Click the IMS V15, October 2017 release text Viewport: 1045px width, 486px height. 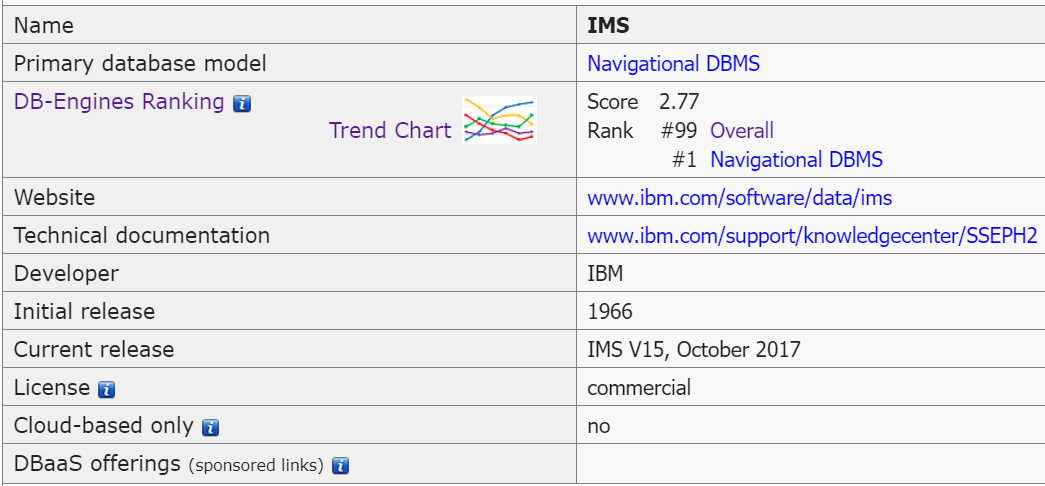(x=694, y=350)
